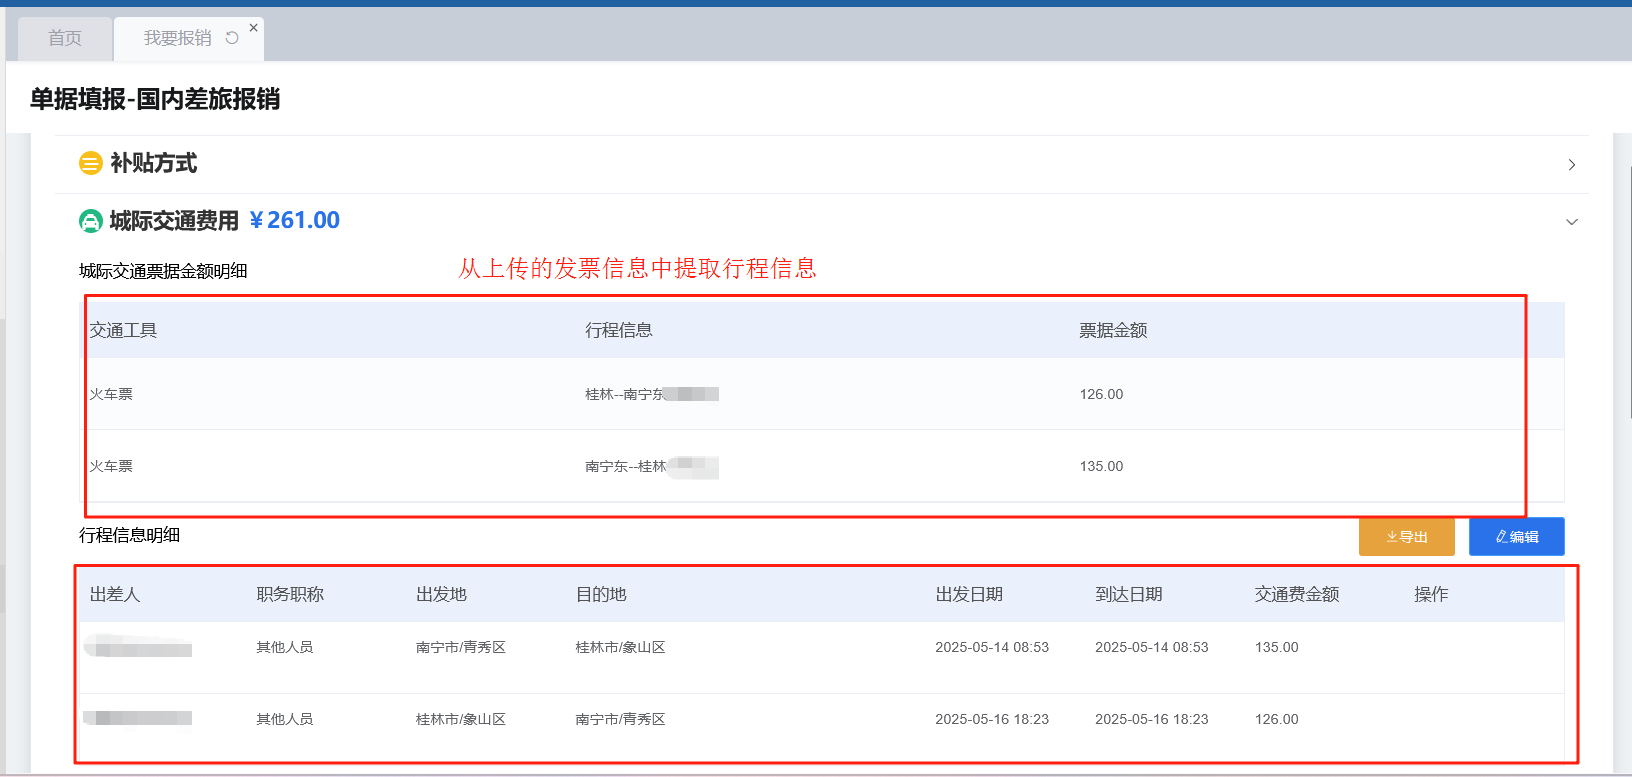The image size is (1632, 777).
Task: Refresh the 我要报销 tab
Action: pyautogui.click(x=232, y=38)
